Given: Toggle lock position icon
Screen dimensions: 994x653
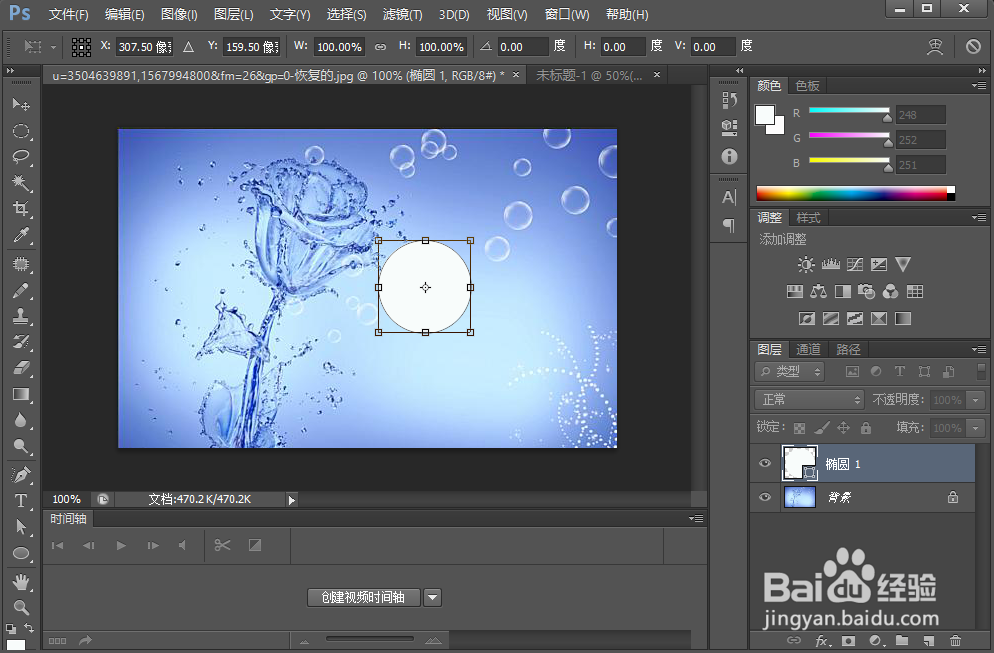Looking at the screenshot, I should pos(843,428).
